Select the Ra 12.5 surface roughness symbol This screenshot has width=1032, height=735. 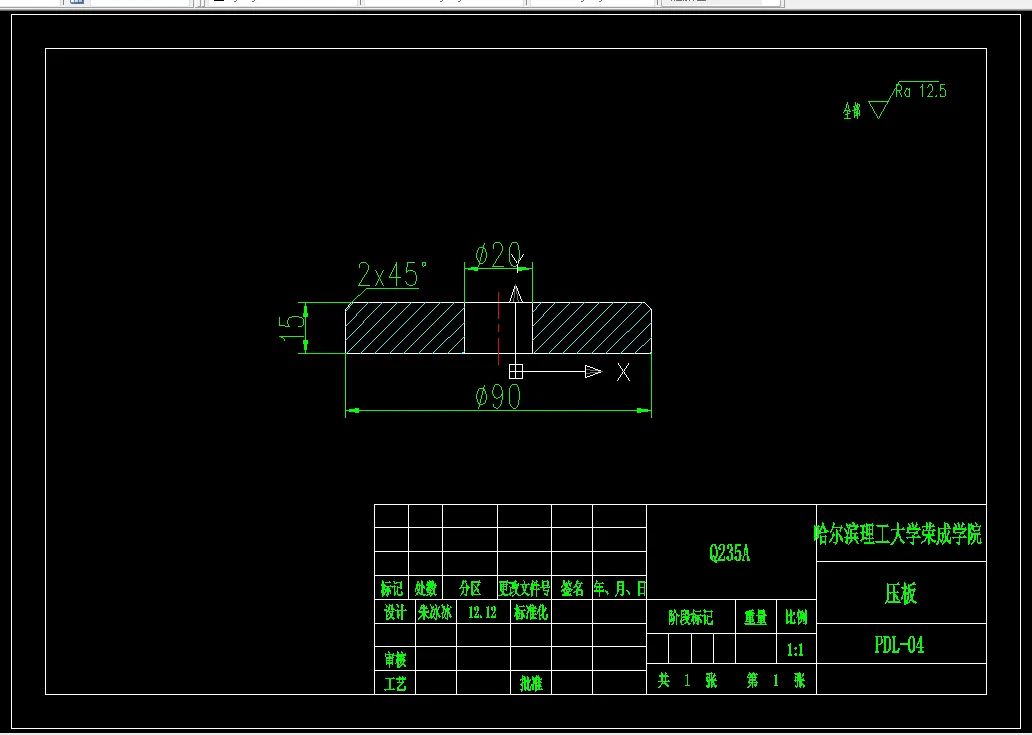pos(908,100)
